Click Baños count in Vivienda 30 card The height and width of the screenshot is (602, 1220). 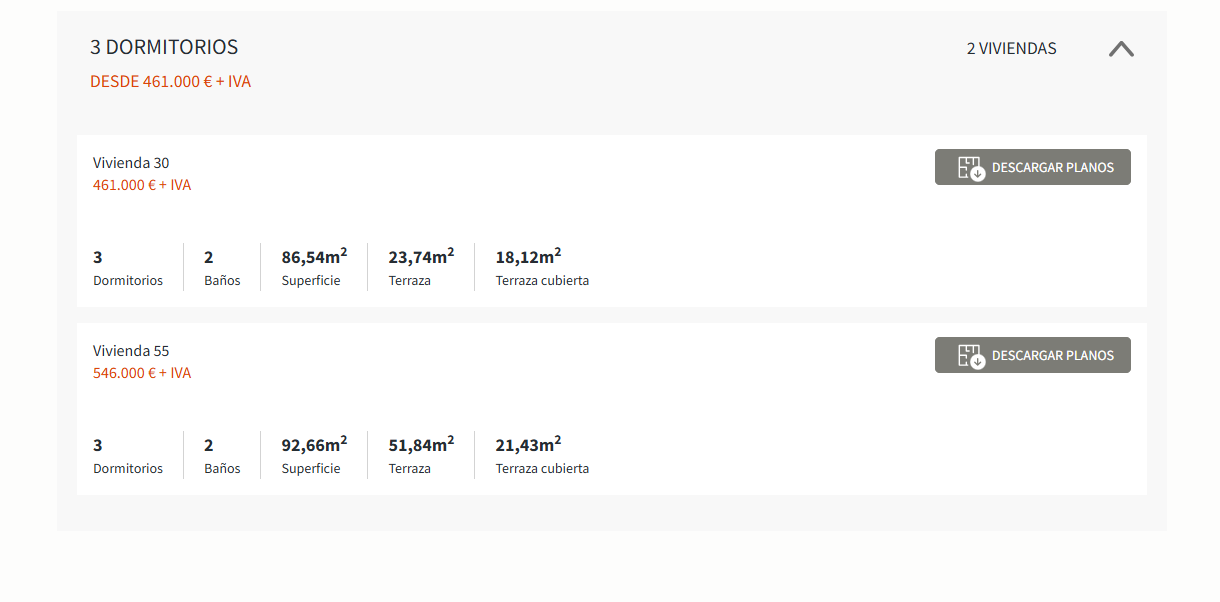(209, 257)
